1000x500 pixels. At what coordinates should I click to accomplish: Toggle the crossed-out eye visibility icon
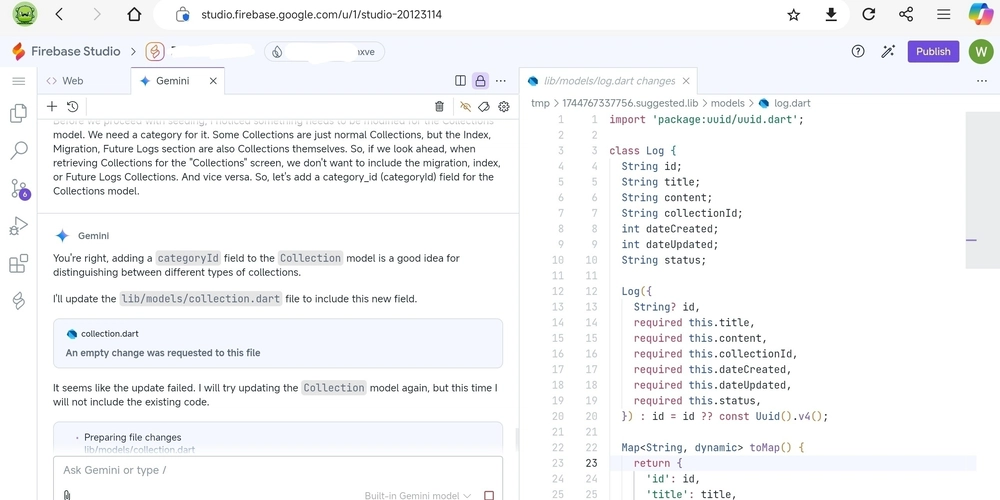[465, 107]
